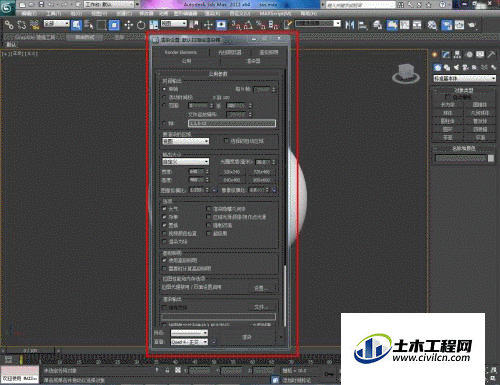Open the Quad 4 view dropdown
This screenshot has height=385, width=500.
pyautogui.click(x=189, y=342)
